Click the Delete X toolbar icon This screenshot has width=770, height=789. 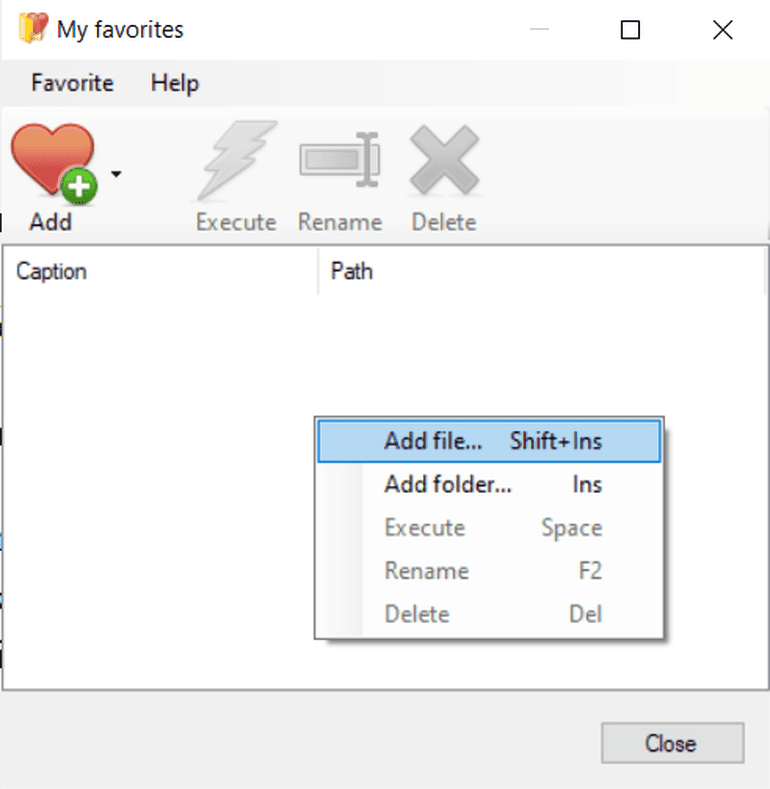[444, 160]
